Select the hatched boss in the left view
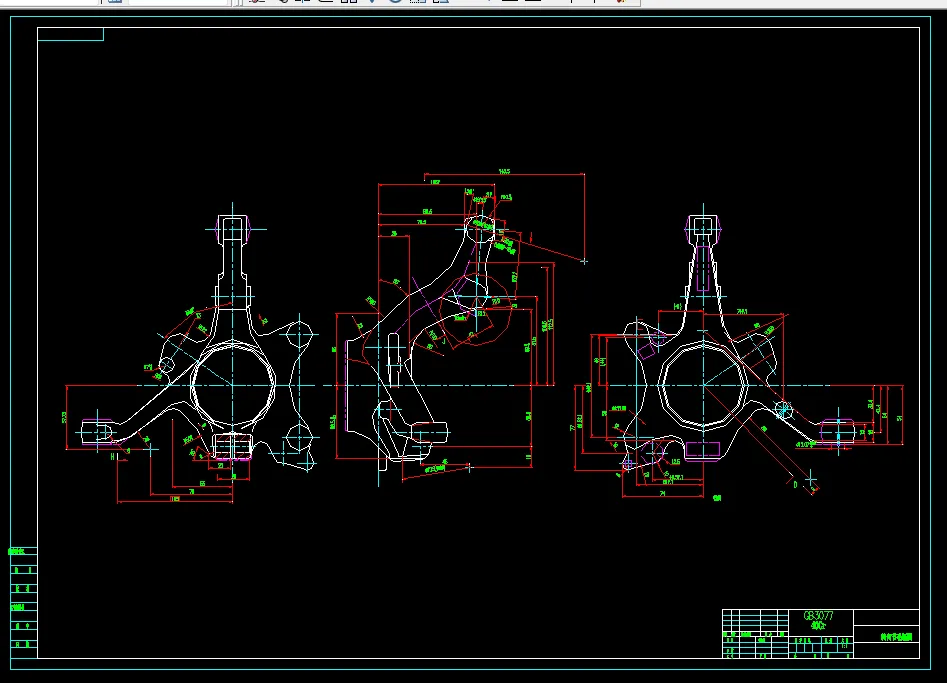Image resolution: width=947 pixels, height=683 pixels. pyautogui.click(x=233, y=446)
